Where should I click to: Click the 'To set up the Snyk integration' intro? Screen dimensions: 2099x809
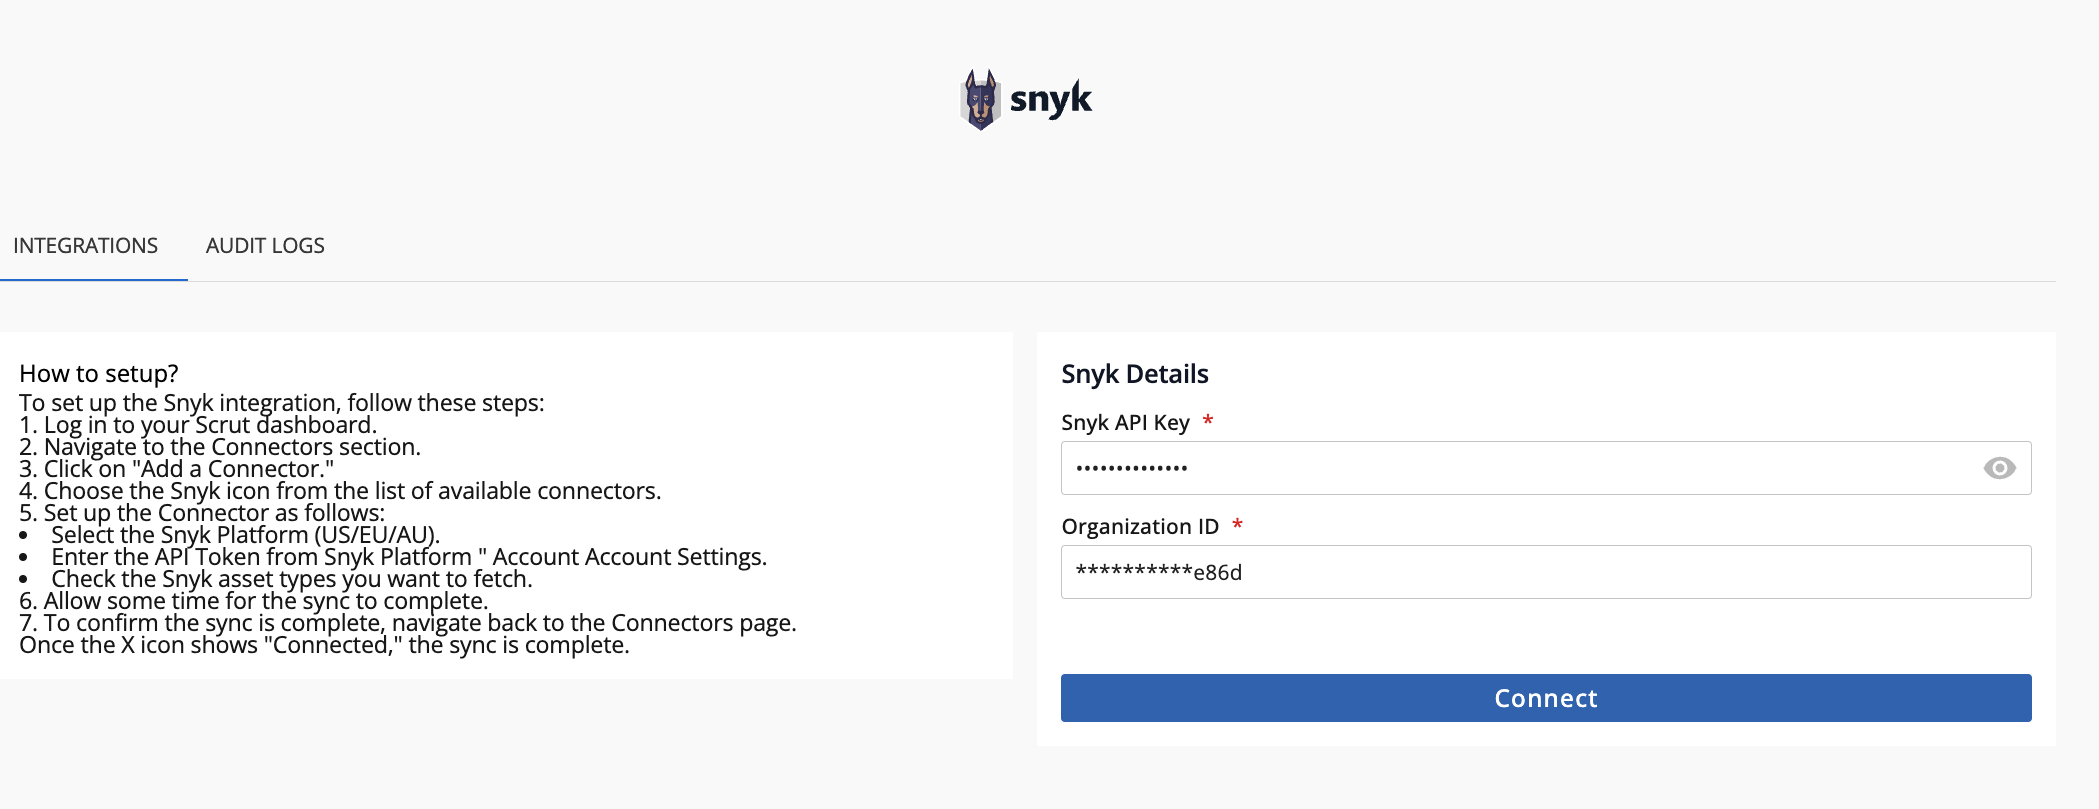[x=282, y=403]
